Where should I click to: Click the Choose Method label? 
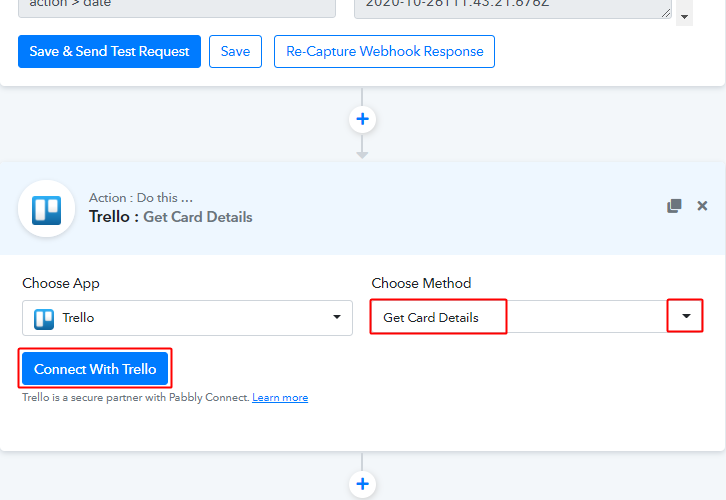click(x=421, y=283)
